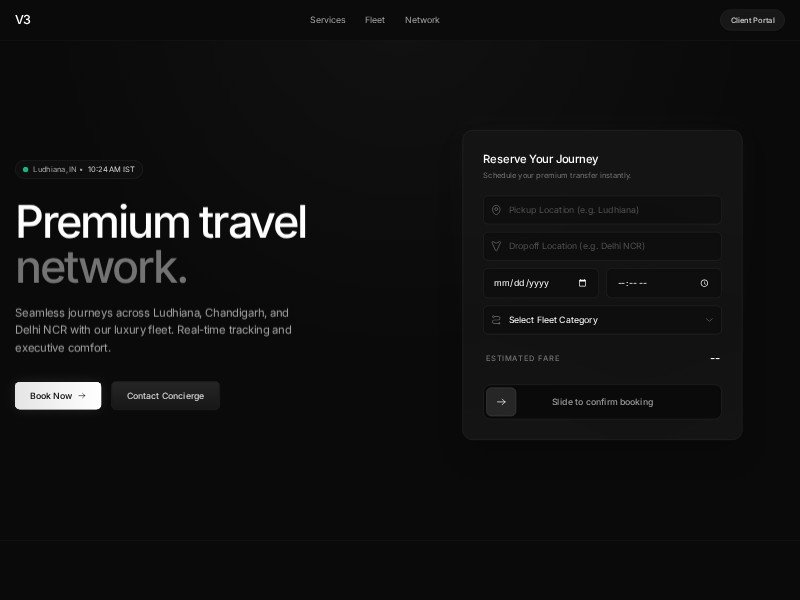This screenshot has height=600, width=800.
Task: Click the dropoff location marker icon
Action: (x=496, y=246)
